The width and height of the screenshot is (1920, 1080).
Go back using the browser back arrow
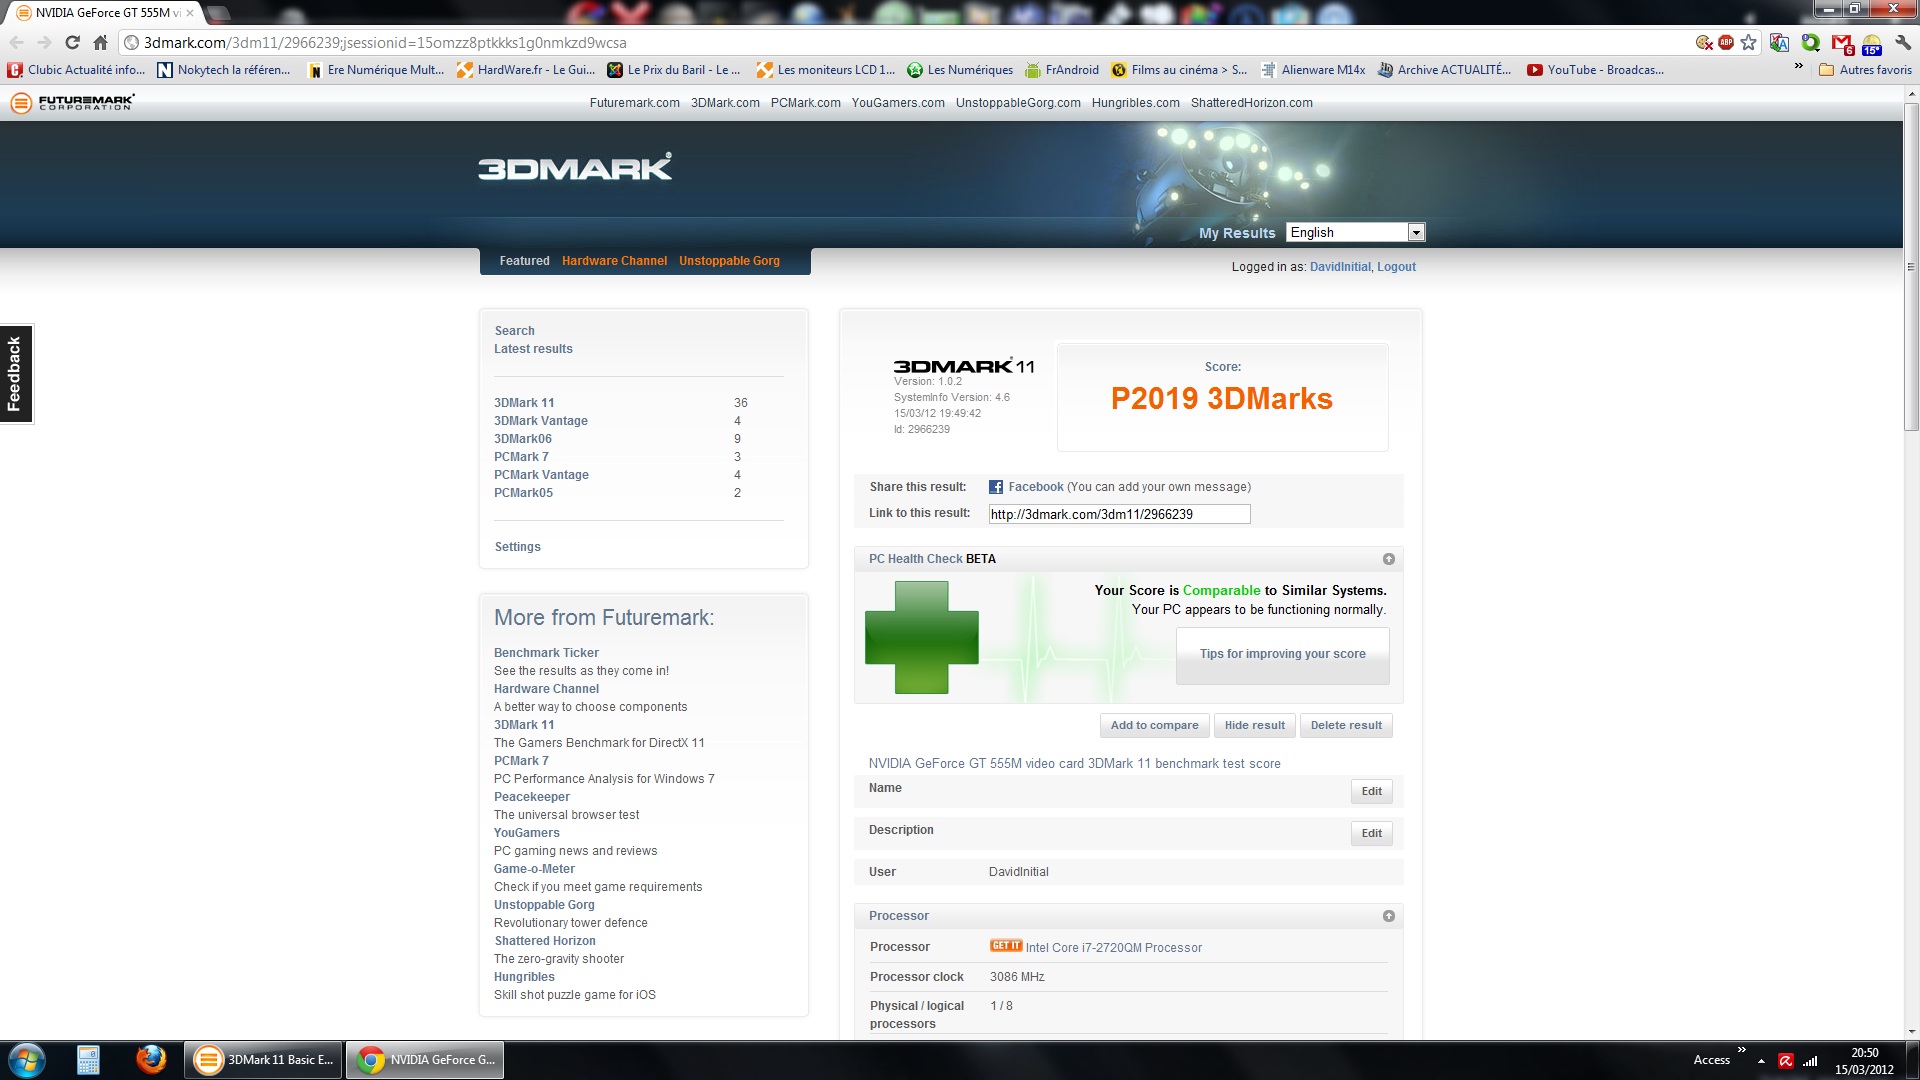point(16,42)
